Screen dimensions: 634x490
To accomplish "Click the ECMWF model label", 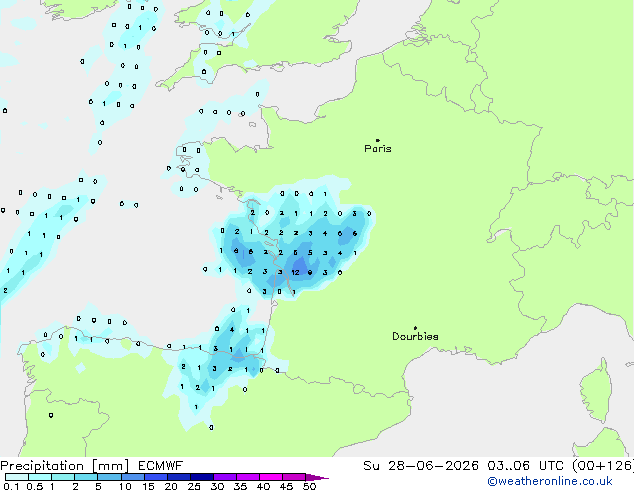I will [x=161, y=466].
